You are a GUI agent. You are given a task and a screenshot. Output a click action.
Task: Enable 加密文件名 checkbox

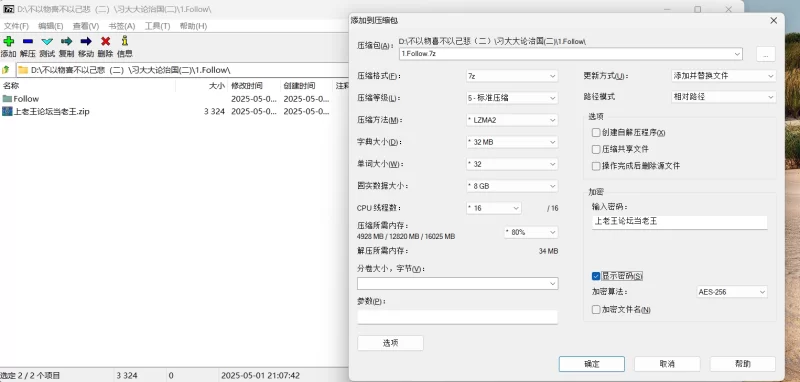pos(595,310)
